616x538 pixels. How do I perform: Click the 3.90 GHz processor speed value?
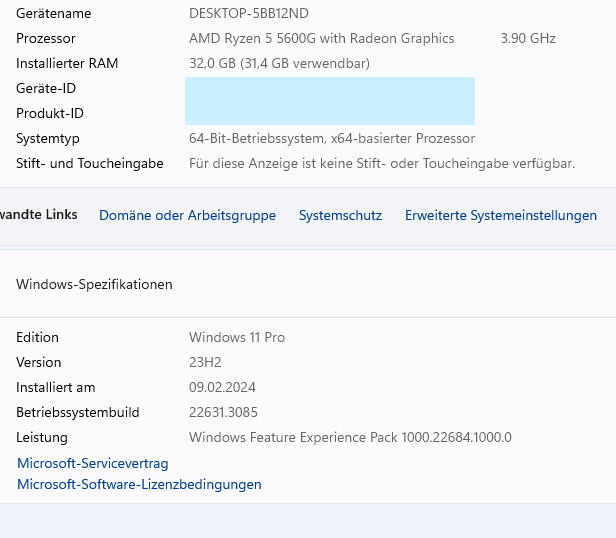coord(528,39)
